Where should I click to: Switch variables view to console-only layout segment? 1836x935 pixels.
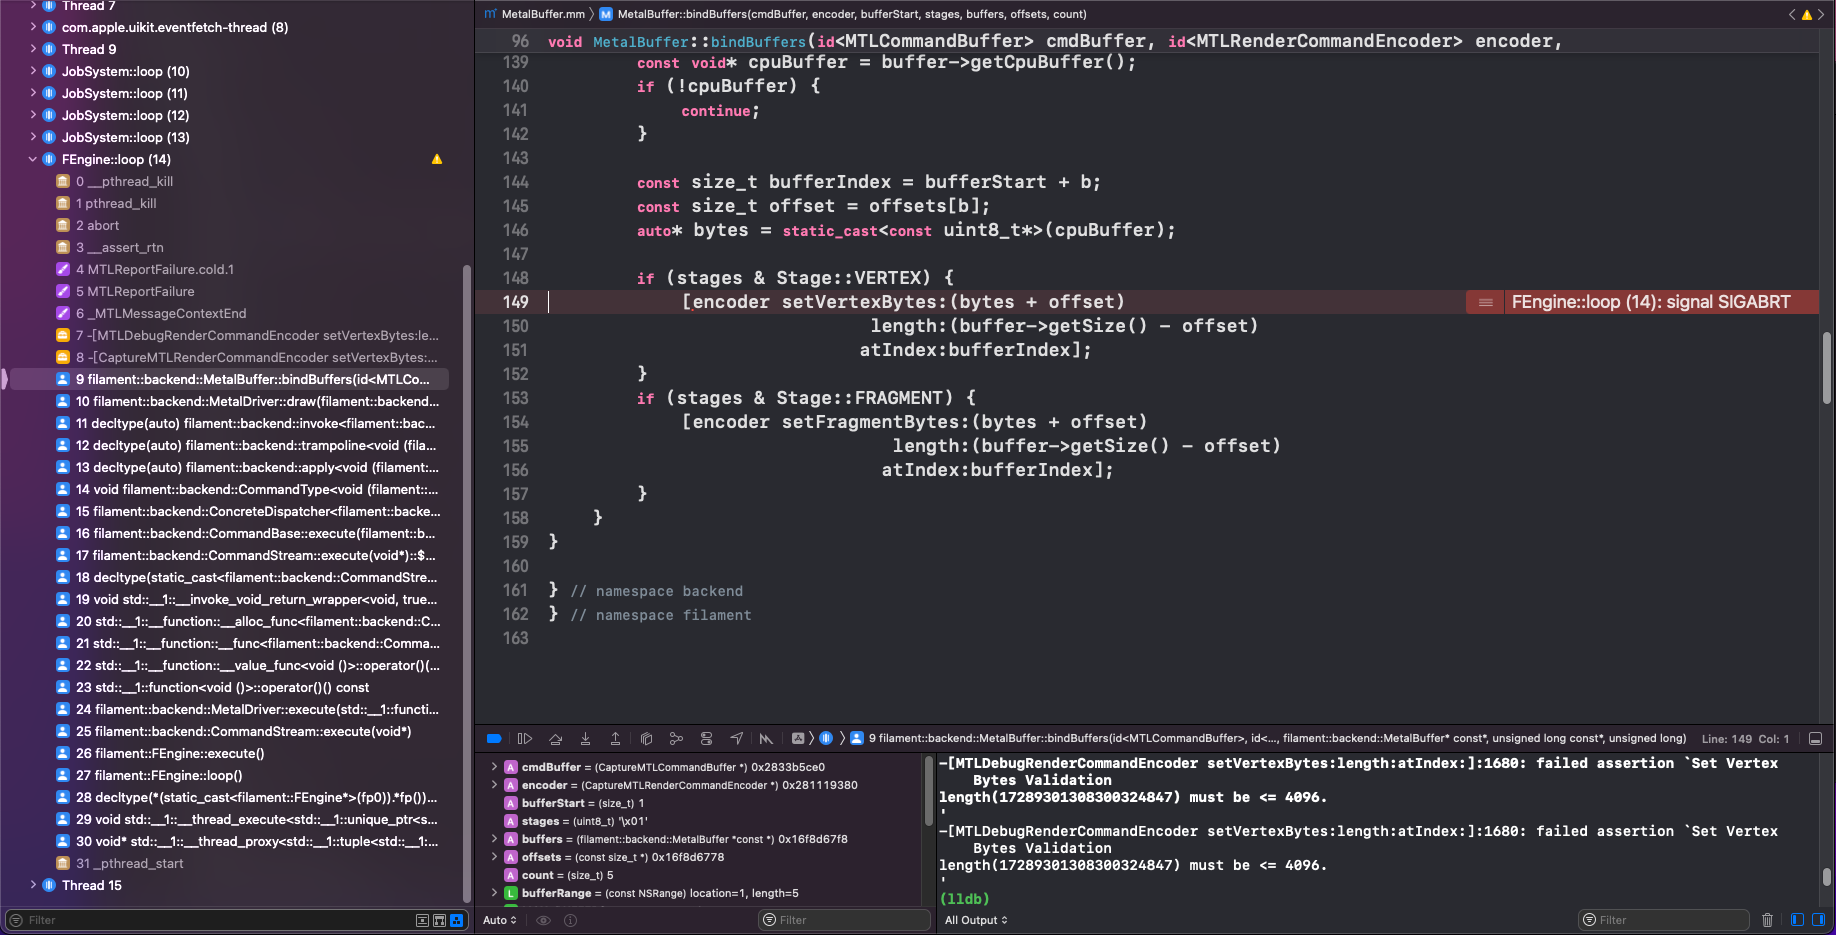(x=1818, y=919)
